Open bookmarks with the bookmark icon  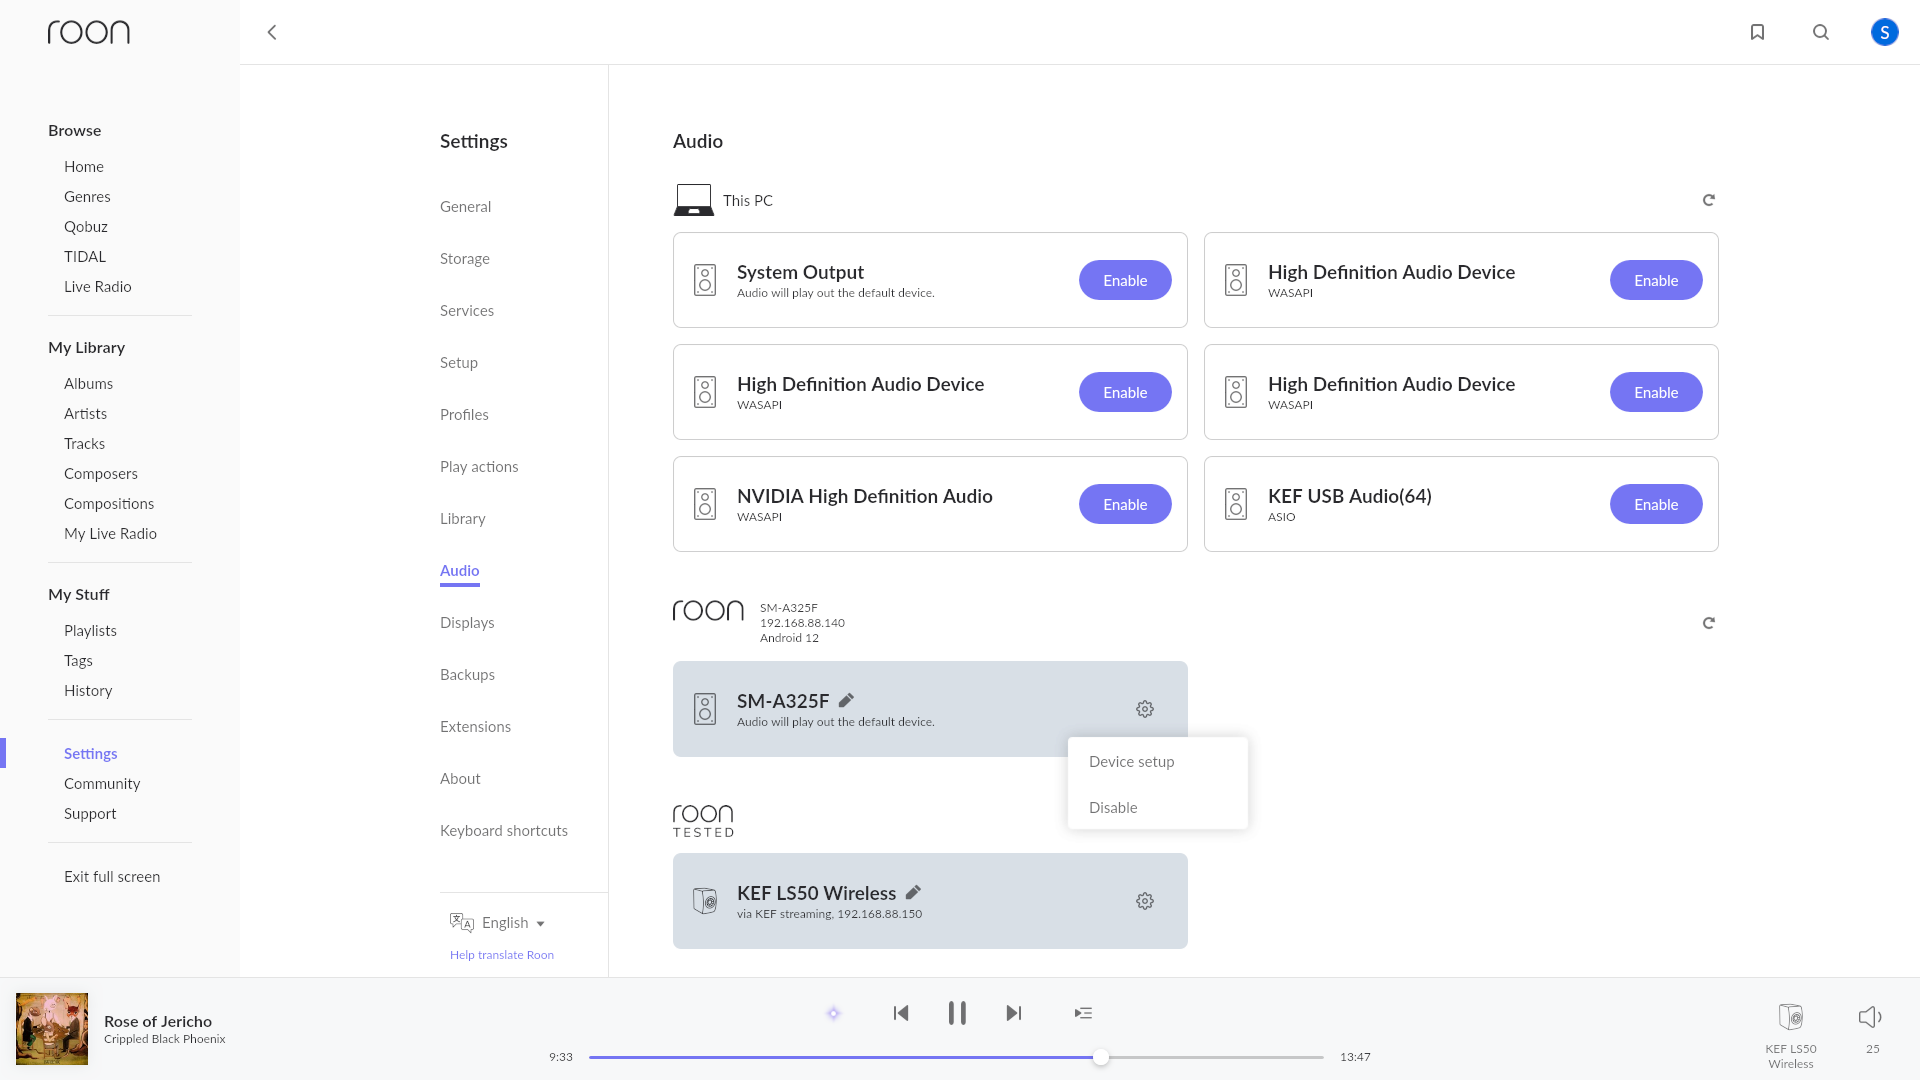1757,32
